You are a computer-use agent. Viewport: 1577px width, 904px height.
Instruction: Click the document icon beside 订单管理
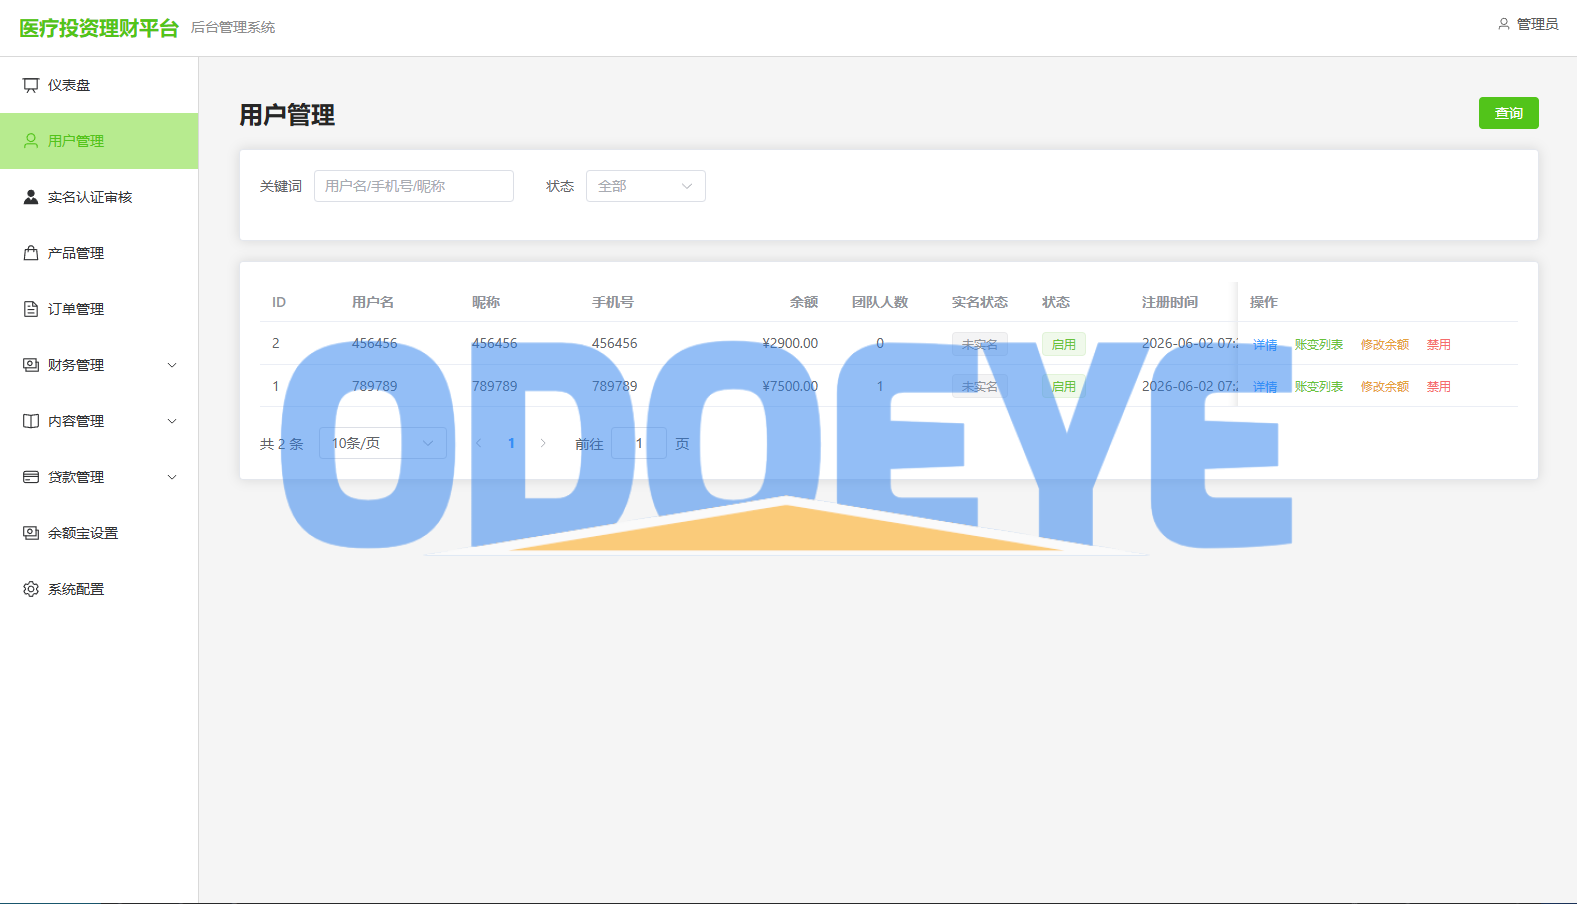[31, 309]
